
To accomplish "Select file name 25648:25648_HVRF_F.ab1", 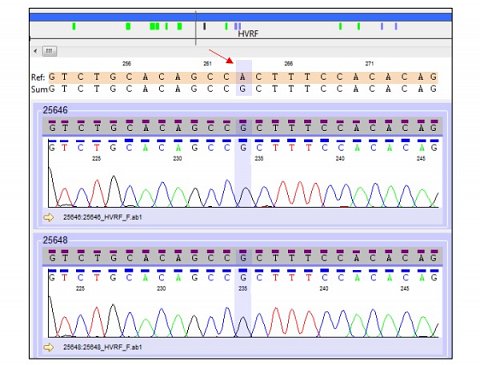I will click(103, 347).
